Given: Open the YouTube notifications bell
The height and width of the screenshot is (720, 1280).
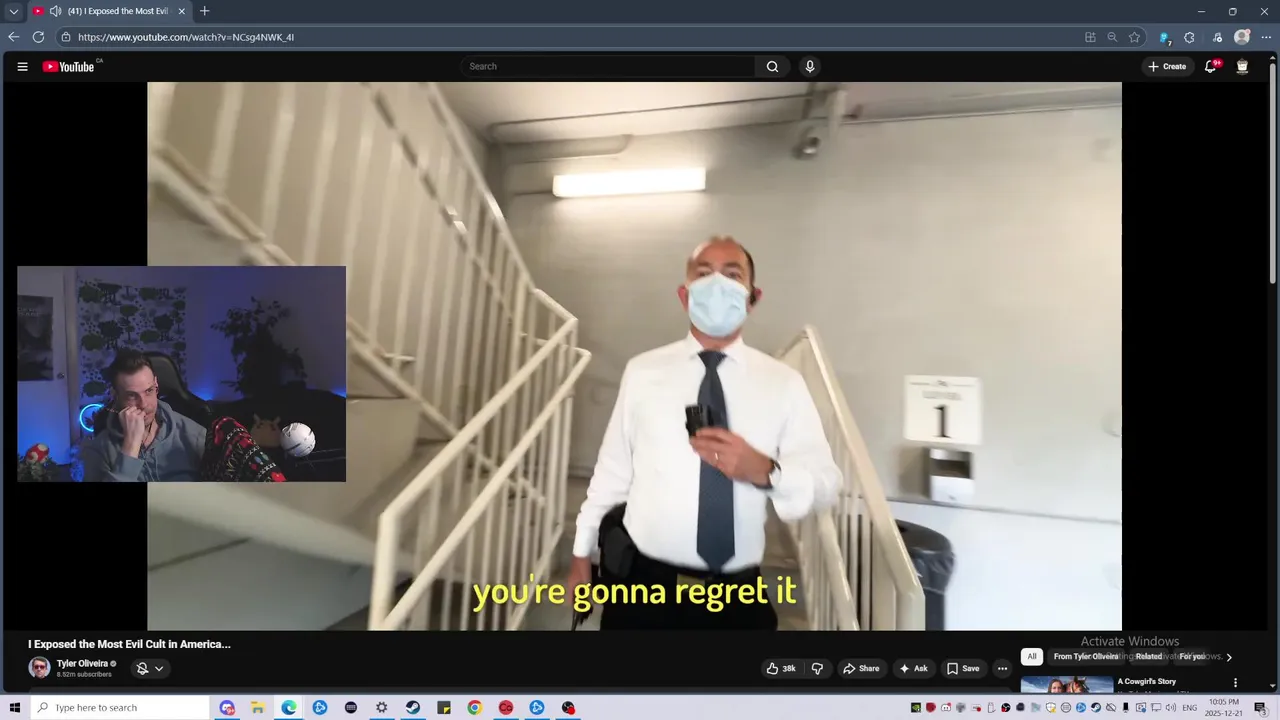Looking at the screenshot, I should 1210,67.
